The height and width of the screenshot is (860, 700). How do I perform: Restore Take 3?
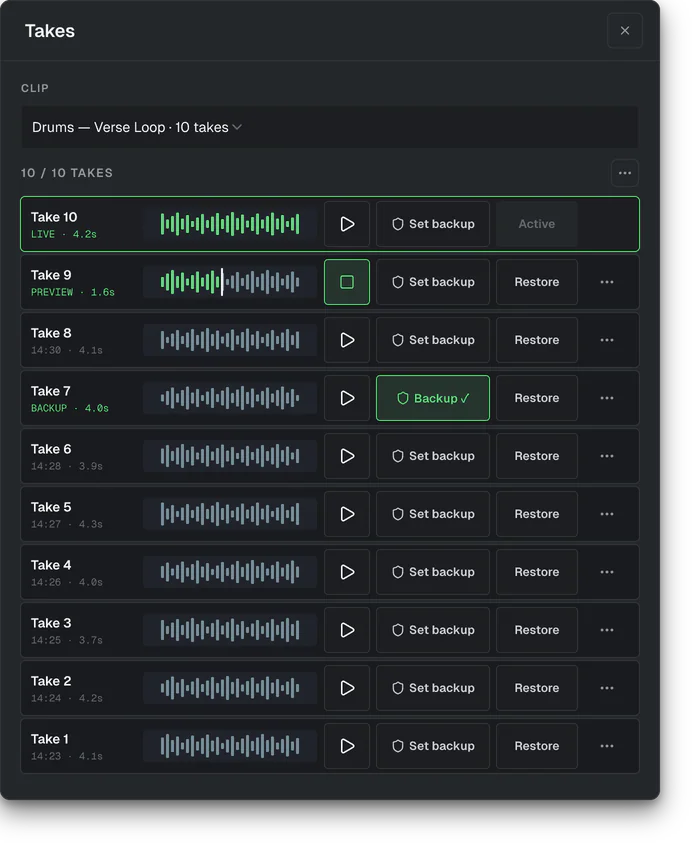coord(537,630)
